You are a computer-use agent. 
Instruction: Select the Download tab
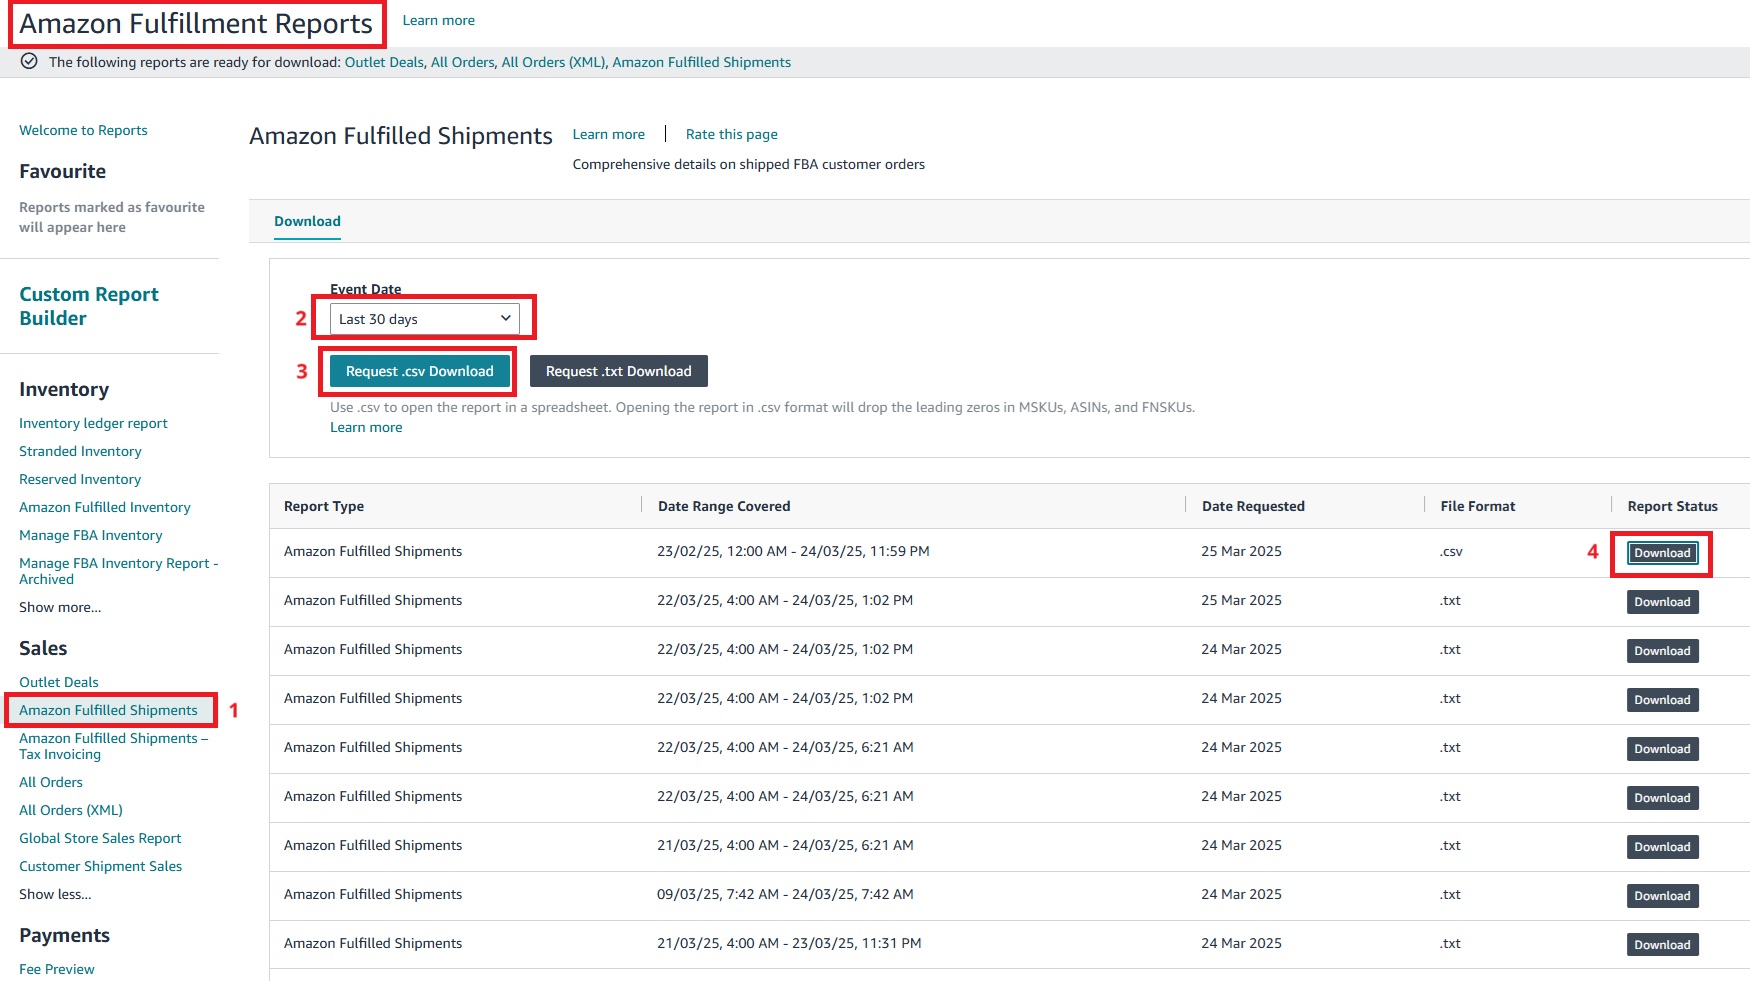(307, 221)
